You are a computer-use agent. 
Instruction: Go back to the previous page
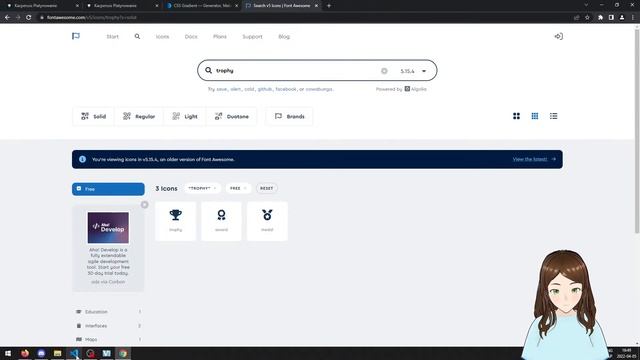(x=7, y=18)
